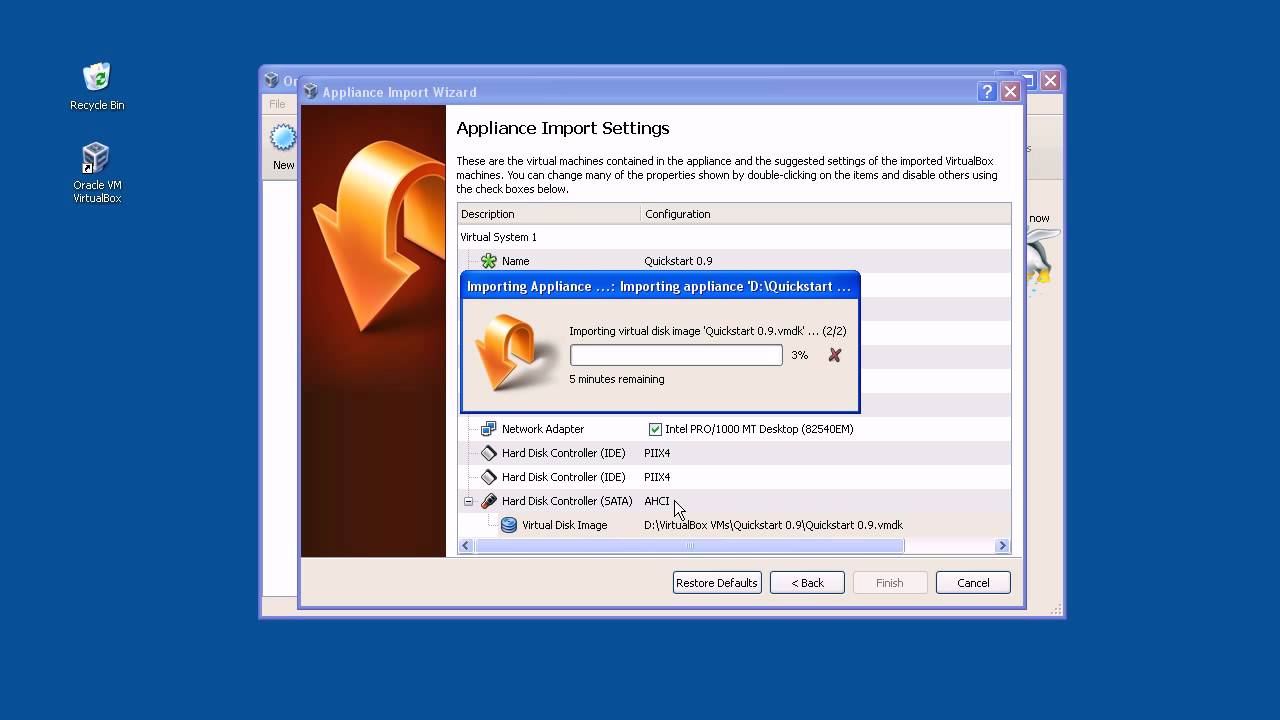Cancel the import with the red X icon
1280x720 pixels.
tap(835, 355)
